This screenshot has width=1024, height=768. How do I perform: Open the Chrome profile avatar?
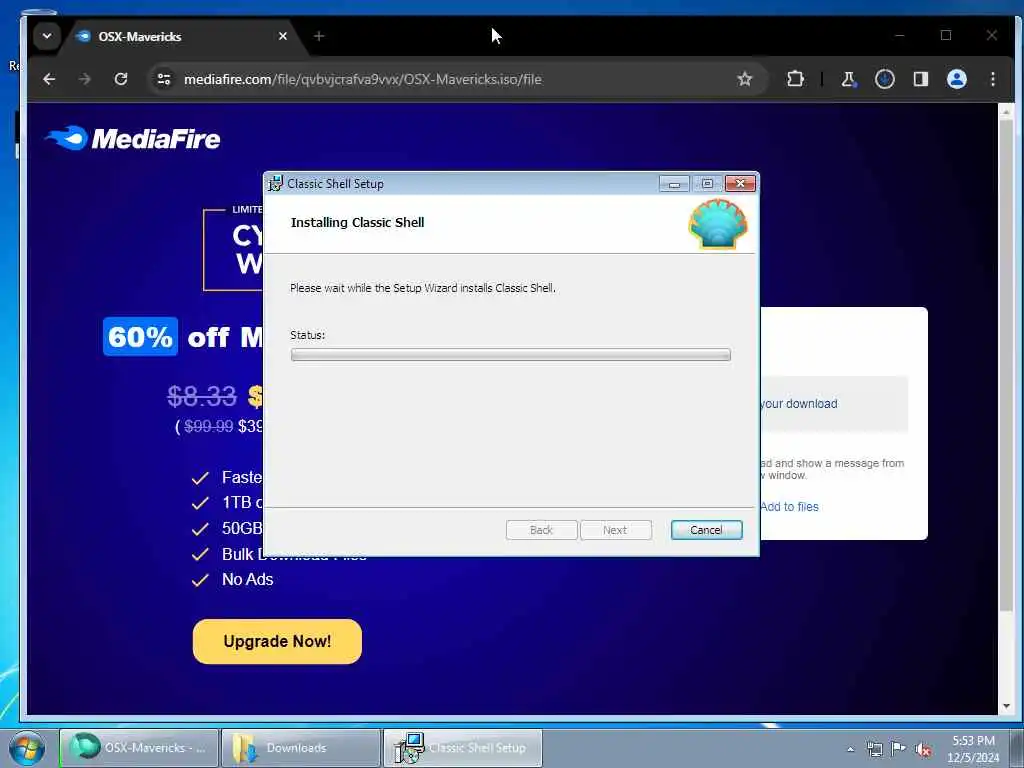click(x=957, y=79)
